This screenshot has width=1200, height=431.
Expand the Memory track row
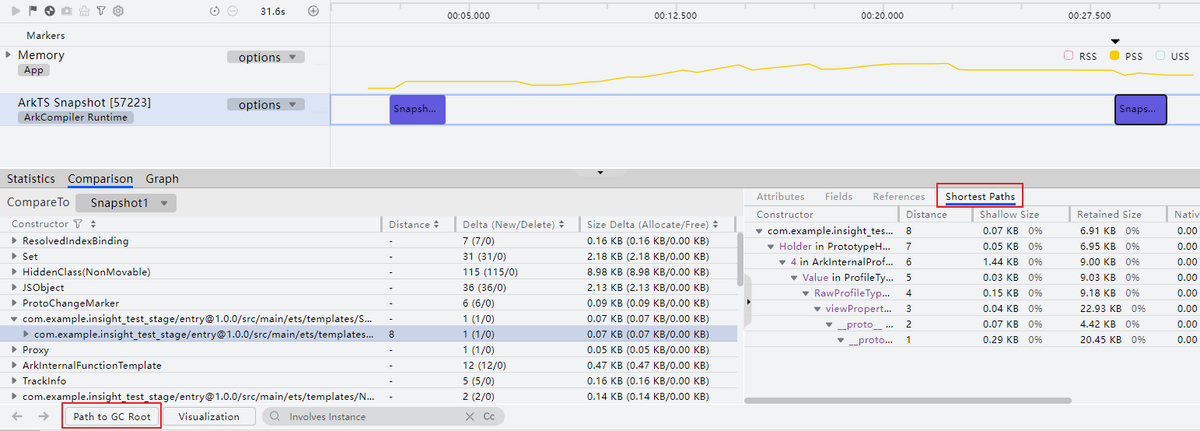pos(9,55)
